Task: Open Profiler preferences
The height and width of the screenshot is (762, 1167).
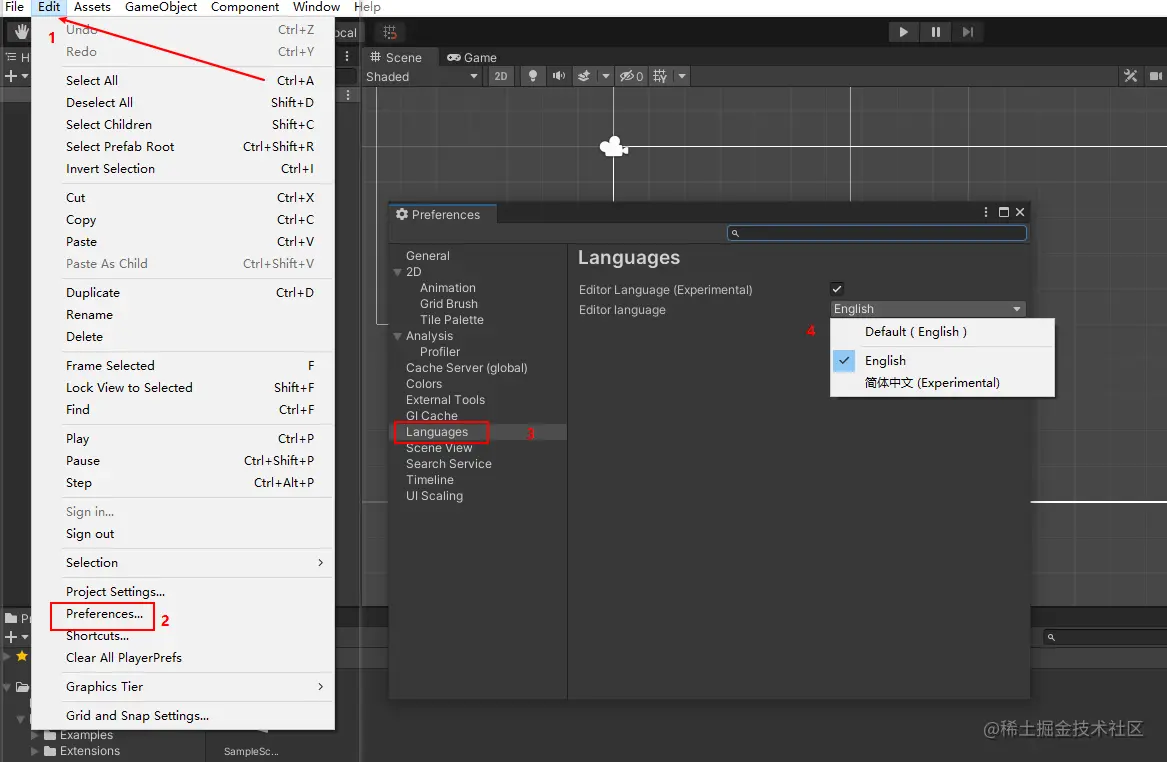Action: [440, 352]
